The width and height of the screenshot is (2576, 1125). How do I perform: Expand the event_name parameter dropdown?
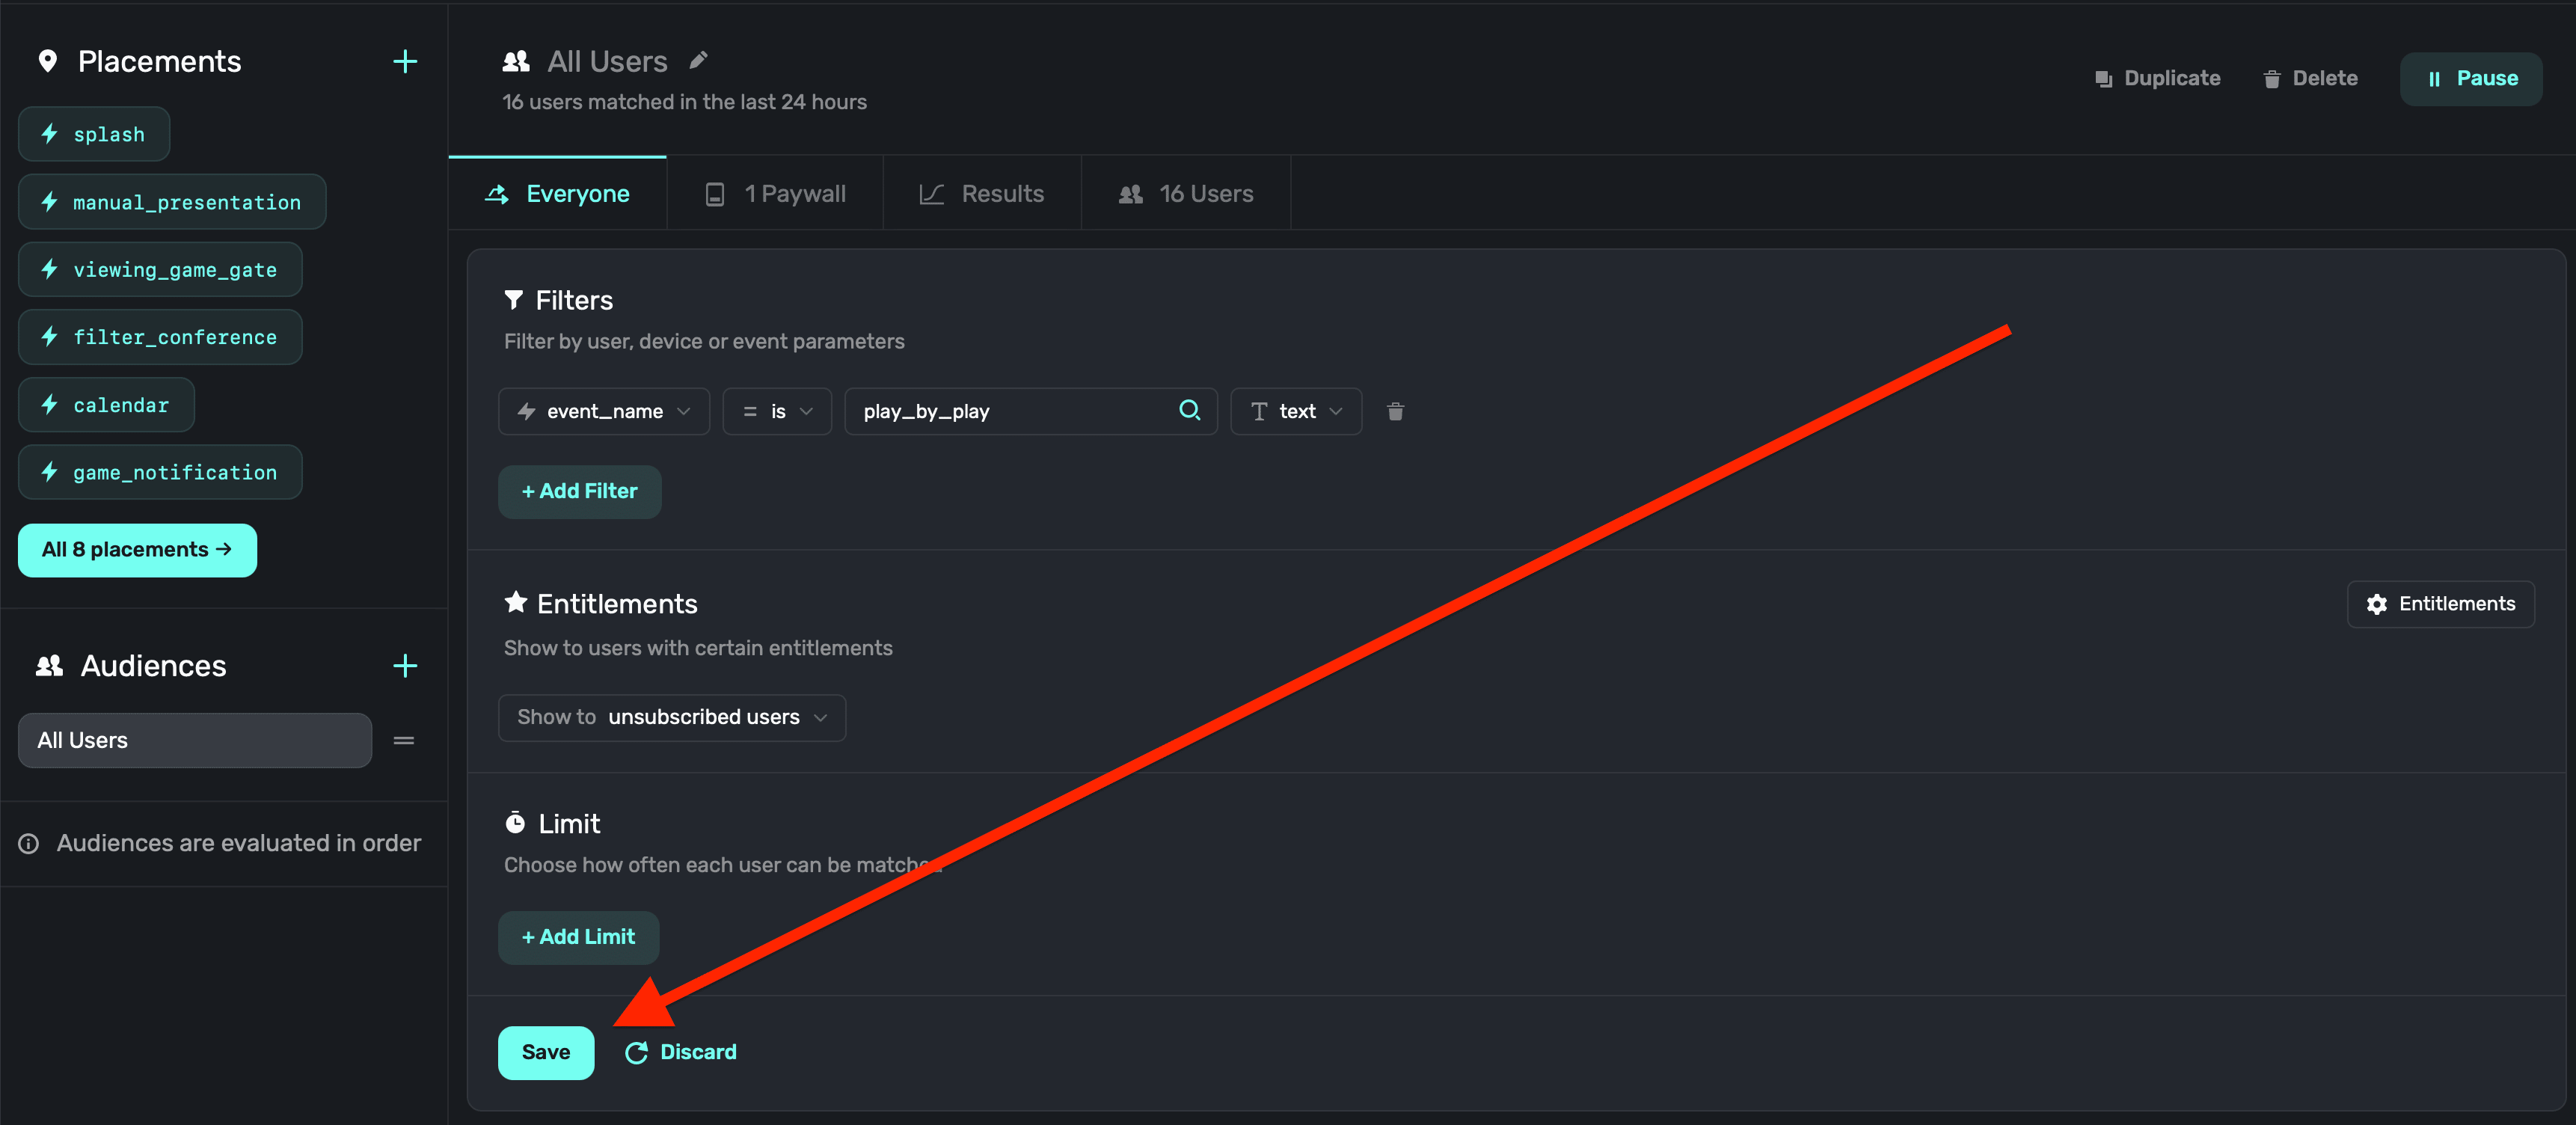pyautogui.click(x=603, y=412)
